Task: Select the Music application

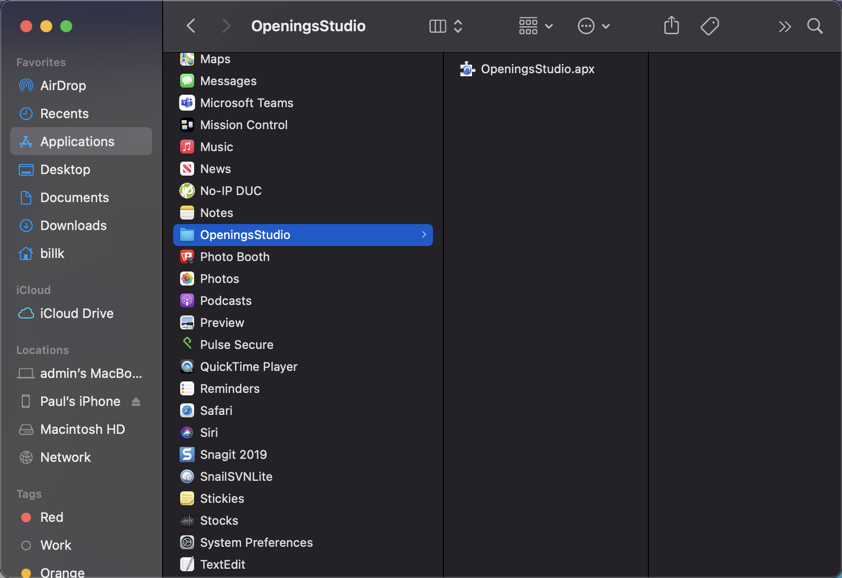Action: coord(303,147)
